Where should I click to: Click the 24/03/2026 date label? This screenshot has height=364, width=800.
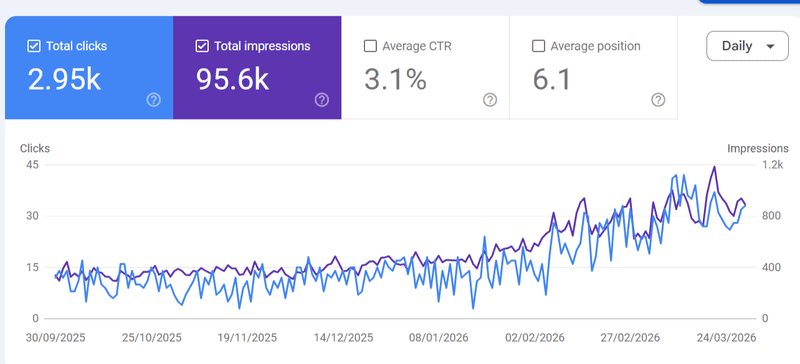tap(726, 338)
